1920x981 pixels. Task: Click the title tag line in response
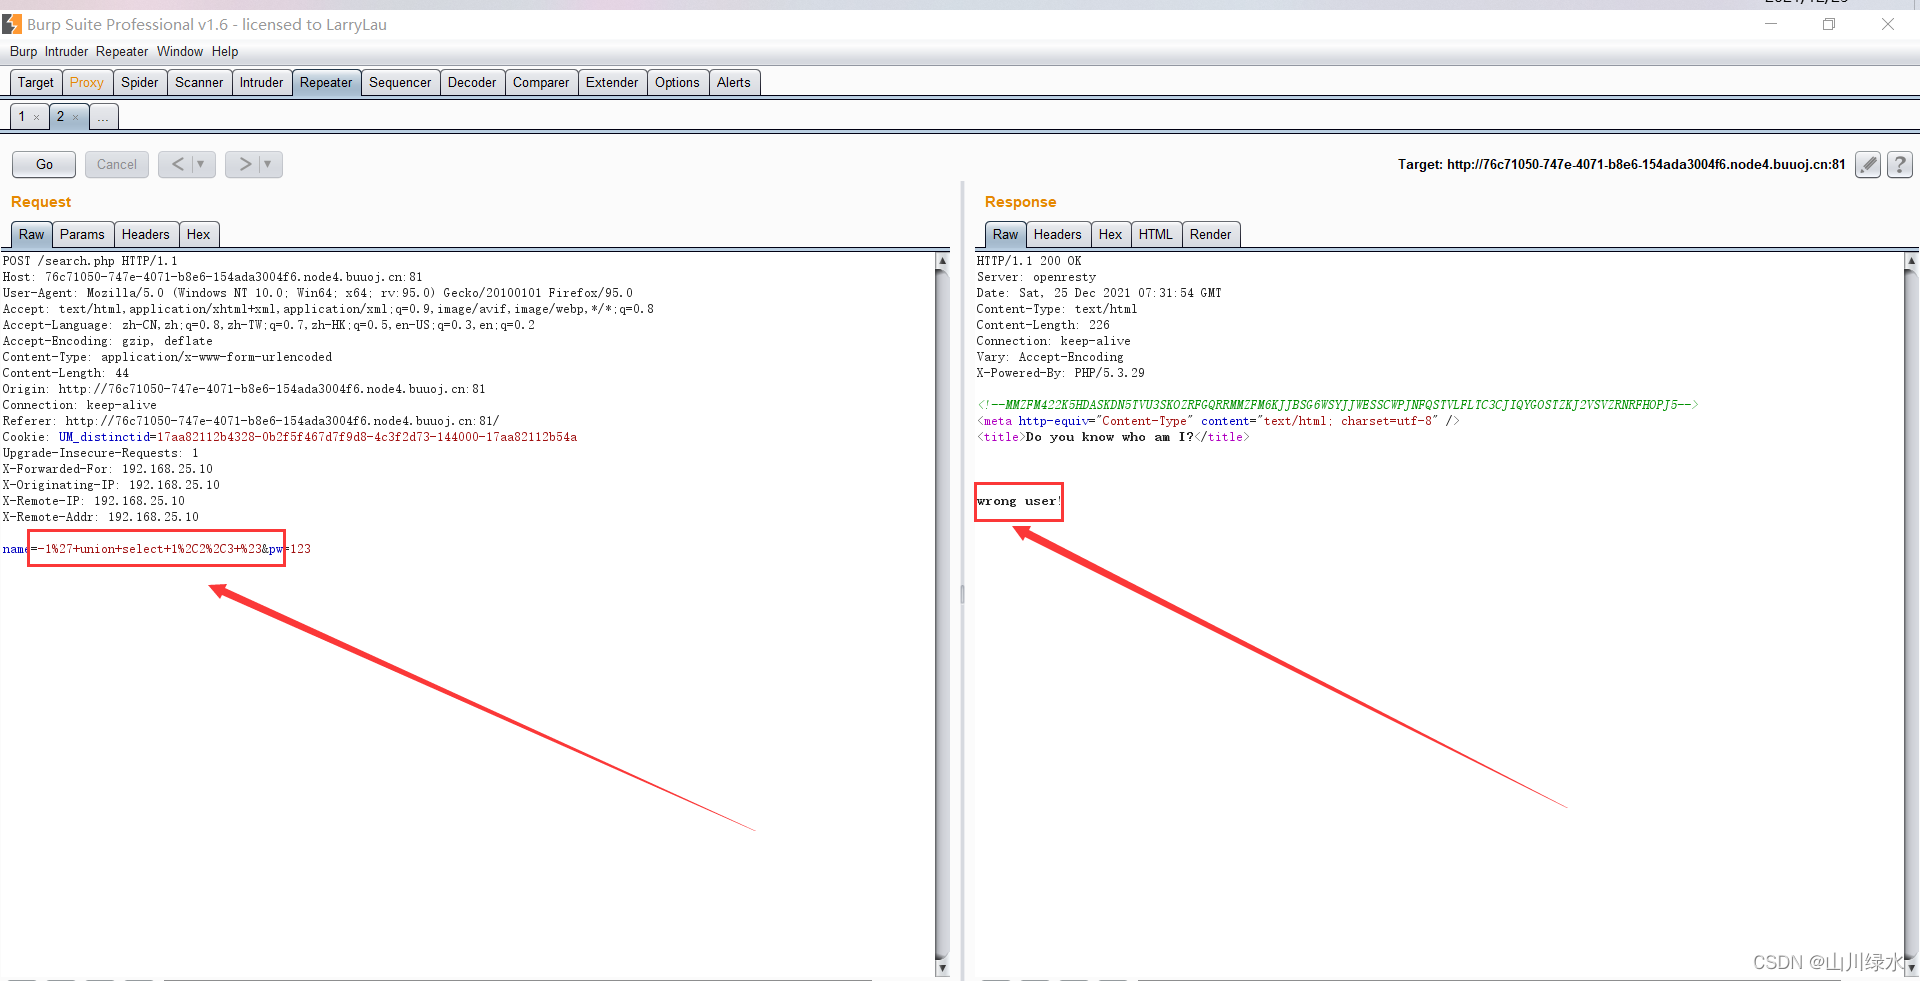tap(1113, 437)
